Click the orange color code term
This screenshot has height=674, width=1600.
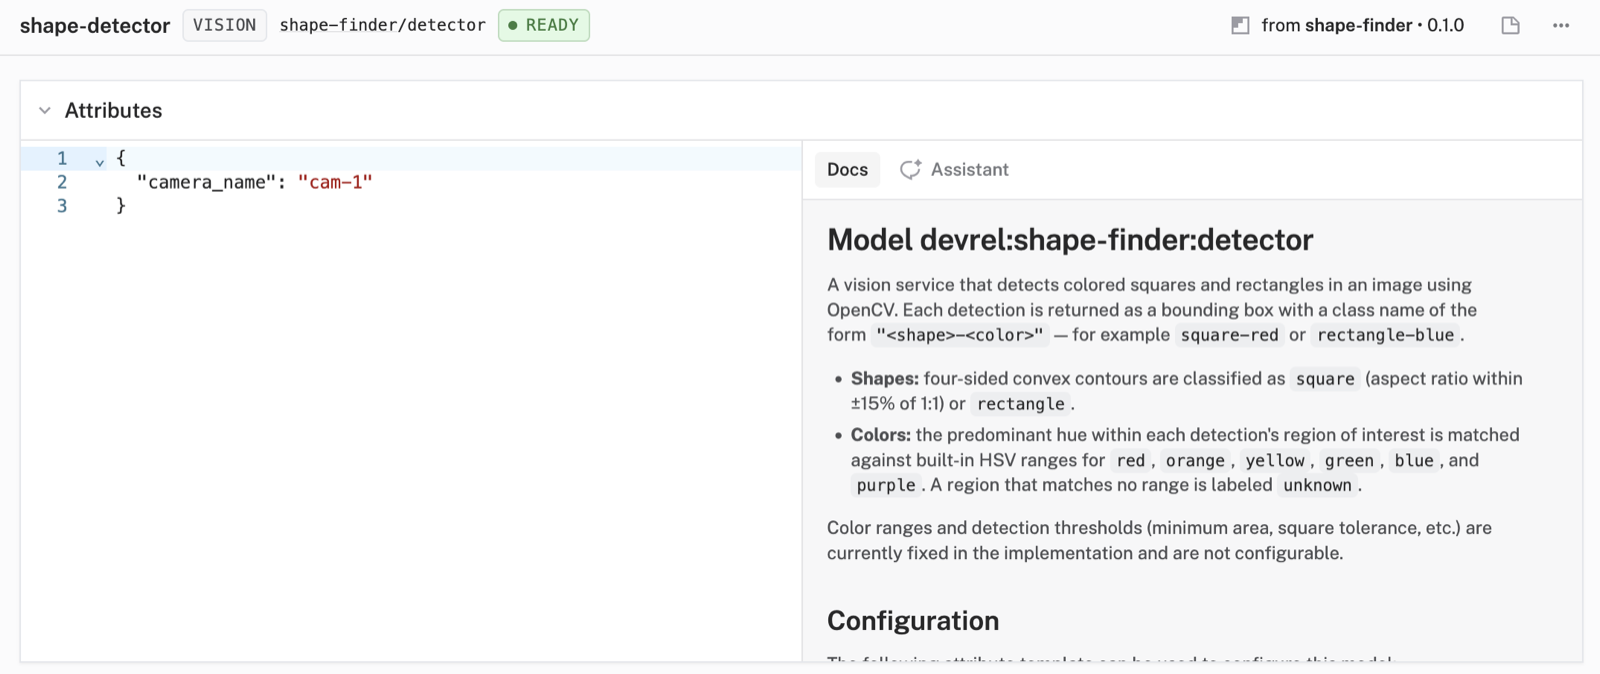click(1195, 461)
